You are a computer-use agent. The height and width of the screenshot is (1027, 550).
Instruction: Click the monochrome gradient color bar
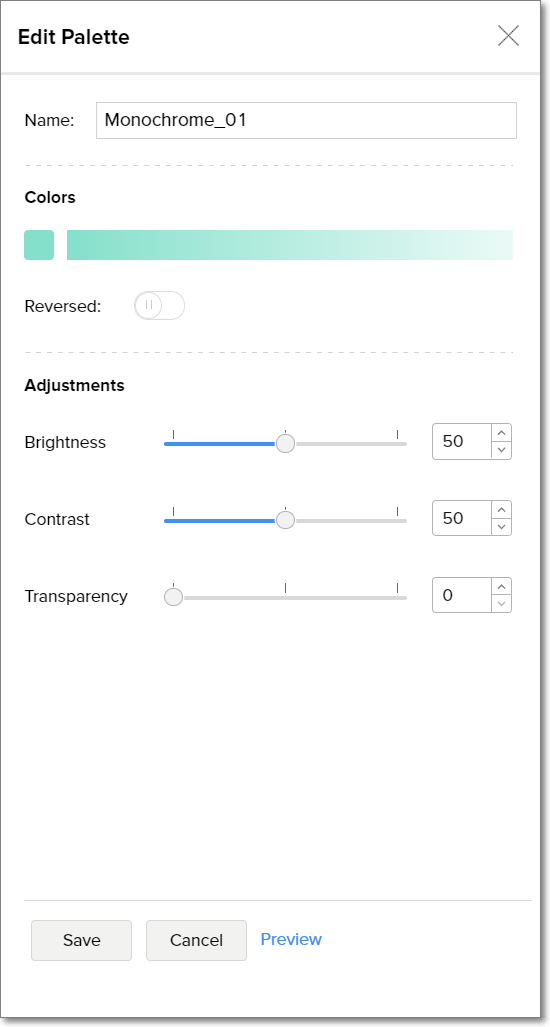290,245
